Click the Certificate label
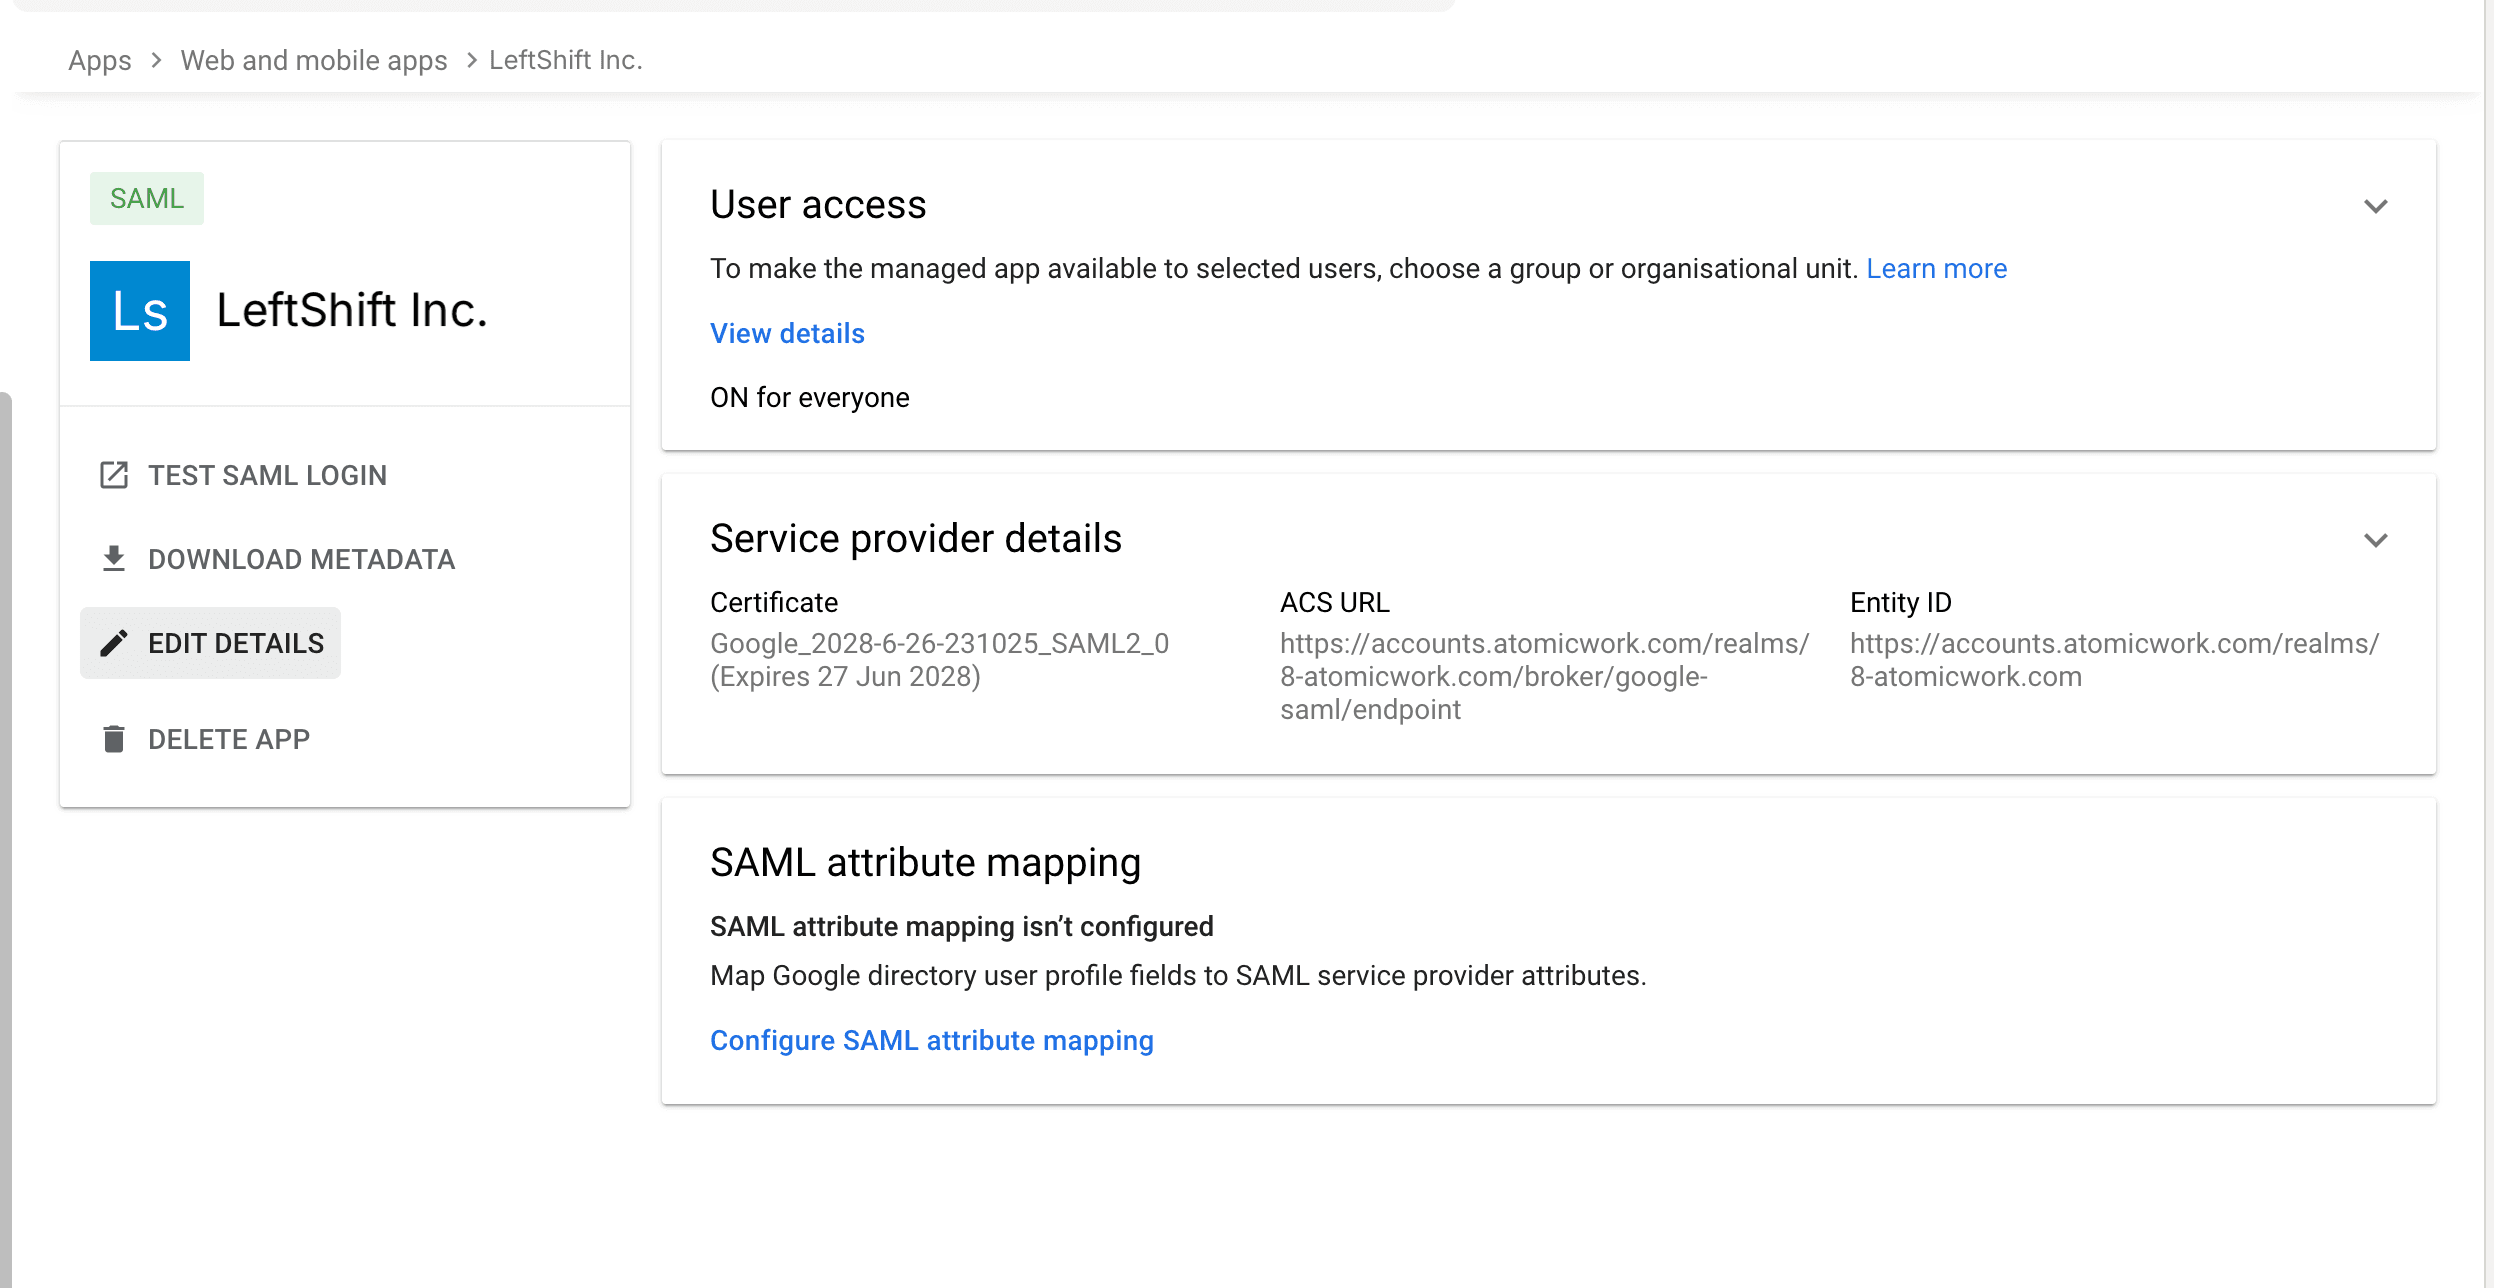The width and height of the screenshot is (2494, 1288). coord(774,603)
